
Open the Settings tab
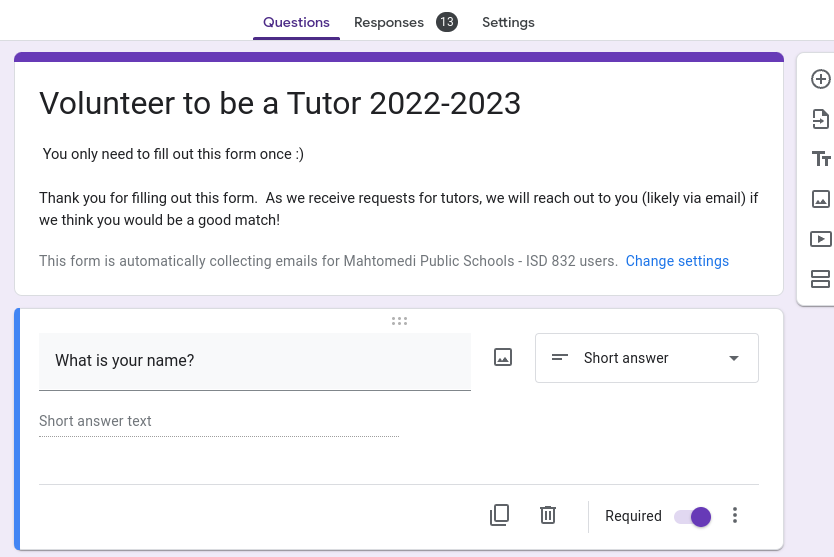[508, 22]
